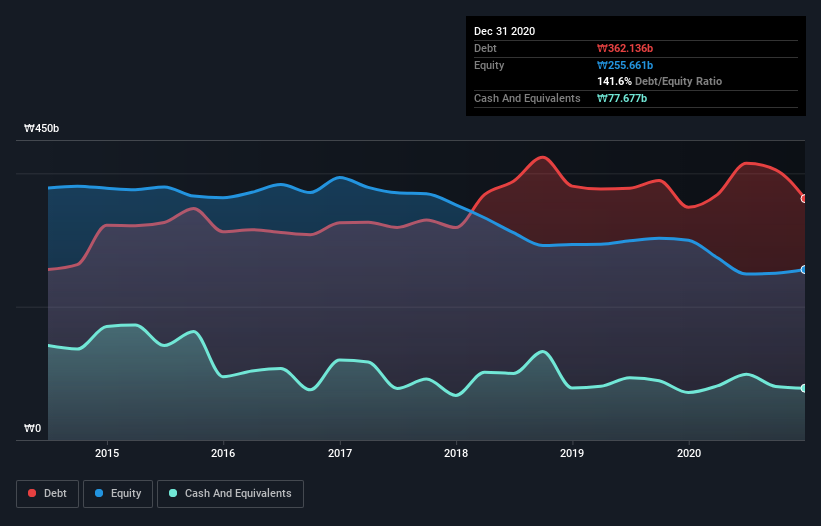Click the 2015 x-axis label
Viewport: 821px width, 526px height.
pos(107,453)
